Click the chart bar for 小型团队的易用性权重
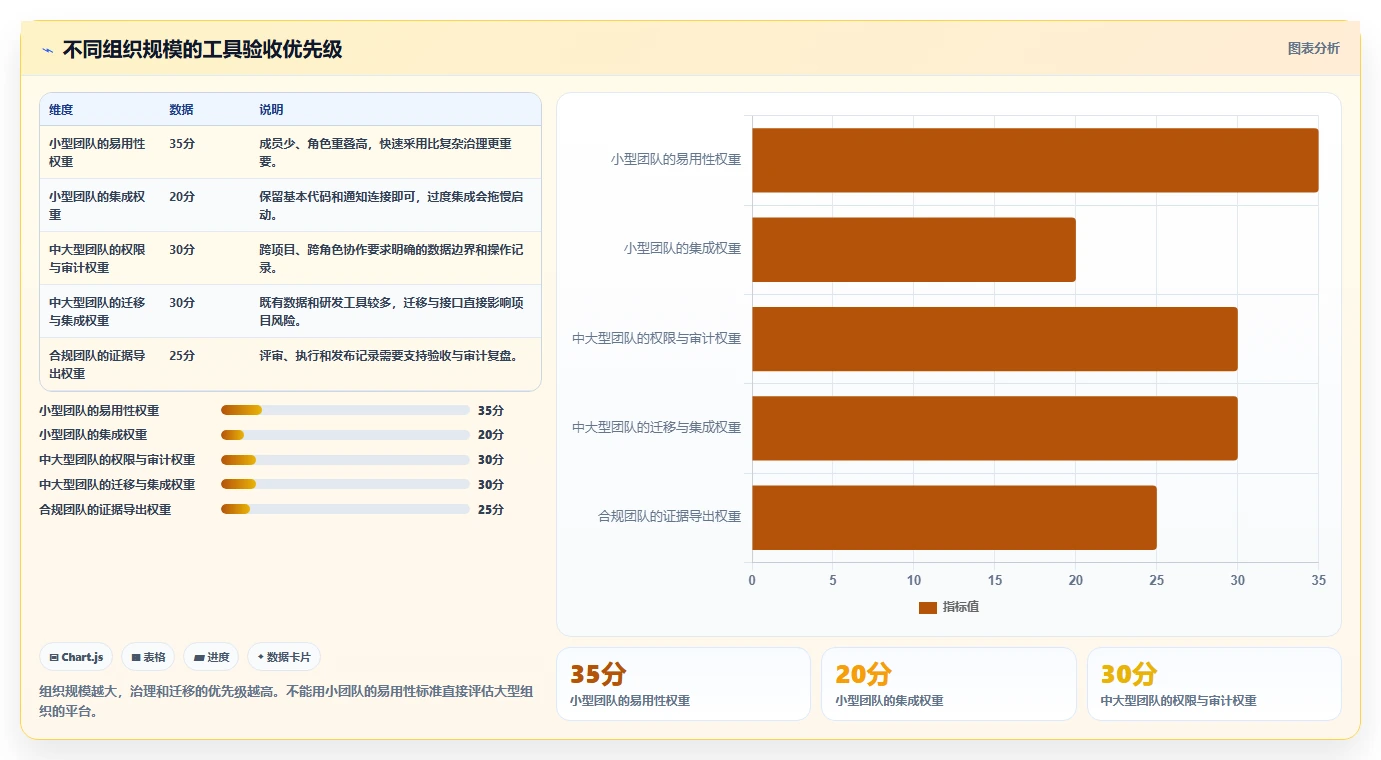Screen dimensions: 1381x760 point(1035,160)
